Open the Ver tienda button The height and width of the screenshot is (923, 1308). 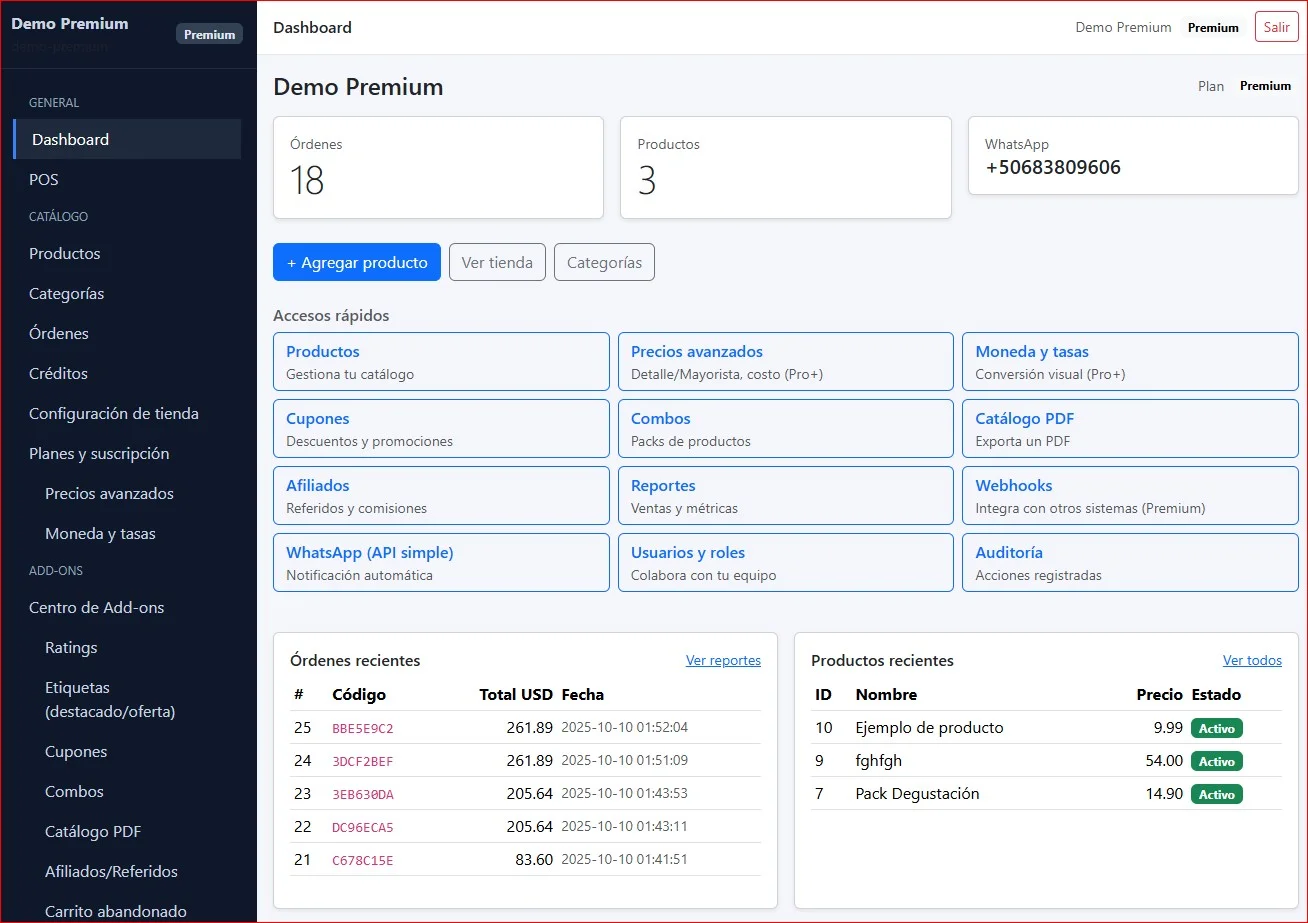497,262
